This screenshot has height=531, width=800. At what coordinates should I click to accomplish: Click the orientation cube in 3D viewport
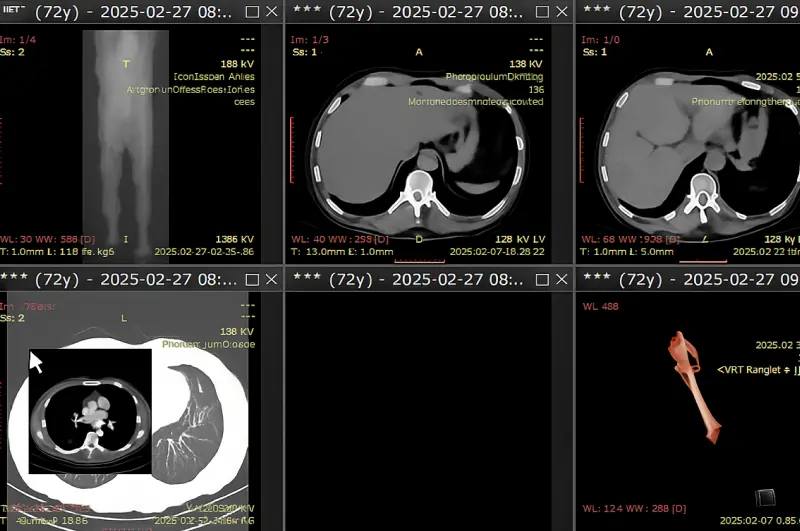(764, 497)
